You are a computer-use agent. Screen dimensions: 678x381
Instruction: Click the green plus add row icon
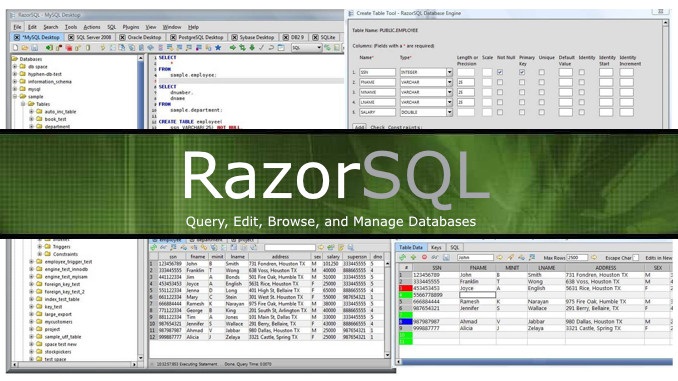413,257
